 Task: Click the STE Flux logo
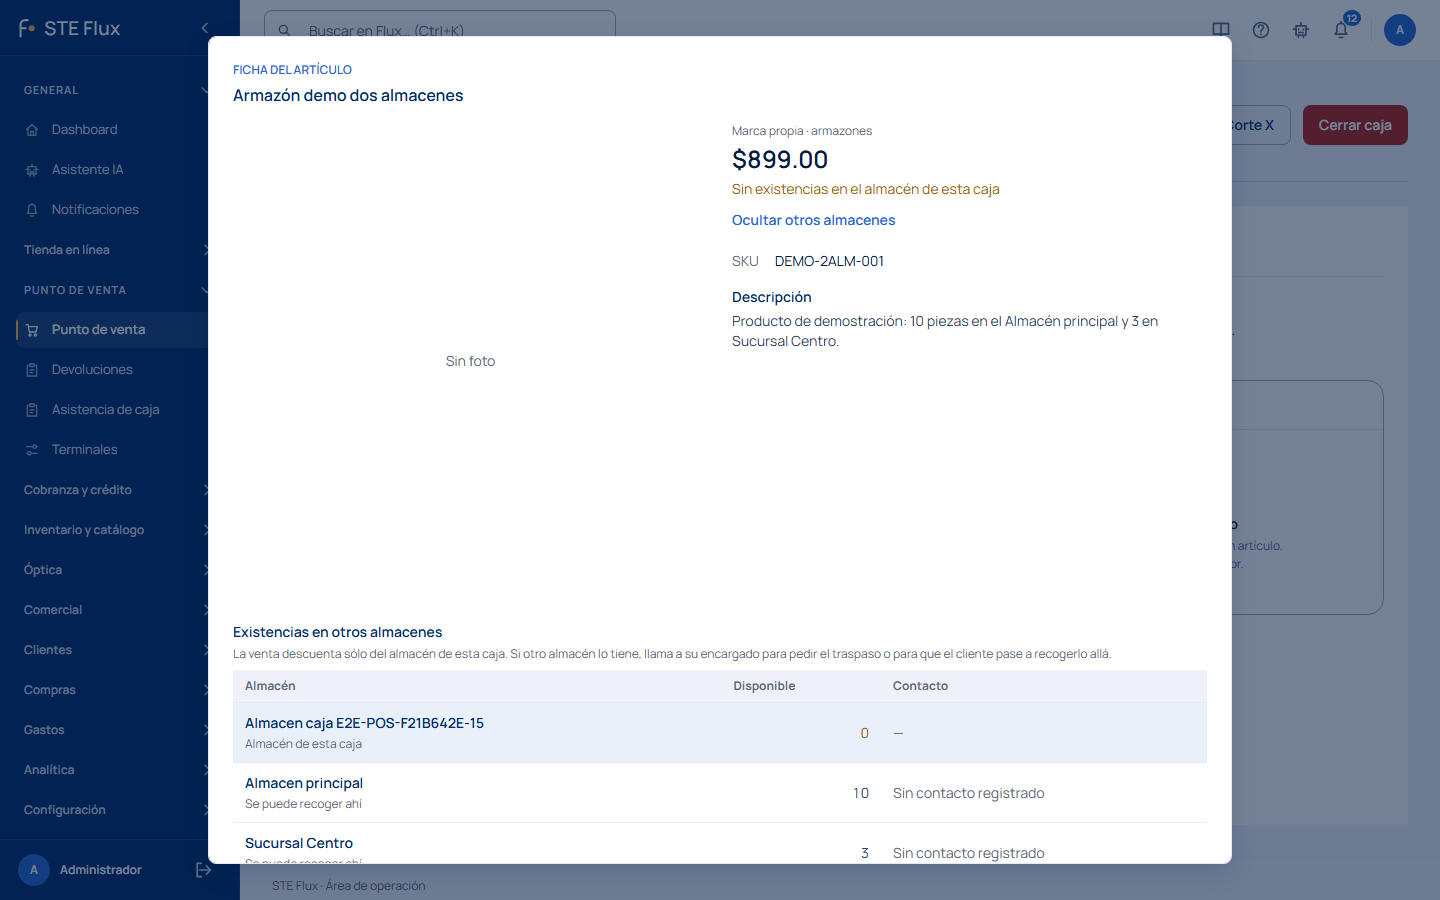69,28
